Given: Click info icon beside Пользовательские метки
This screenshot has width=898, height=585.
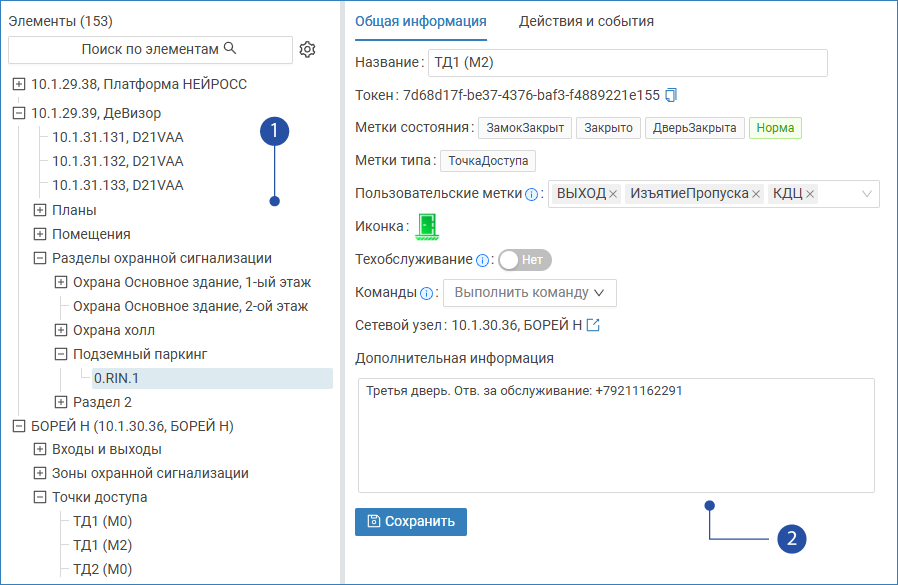Looking at the screenshot, I should tap(532, 194).
